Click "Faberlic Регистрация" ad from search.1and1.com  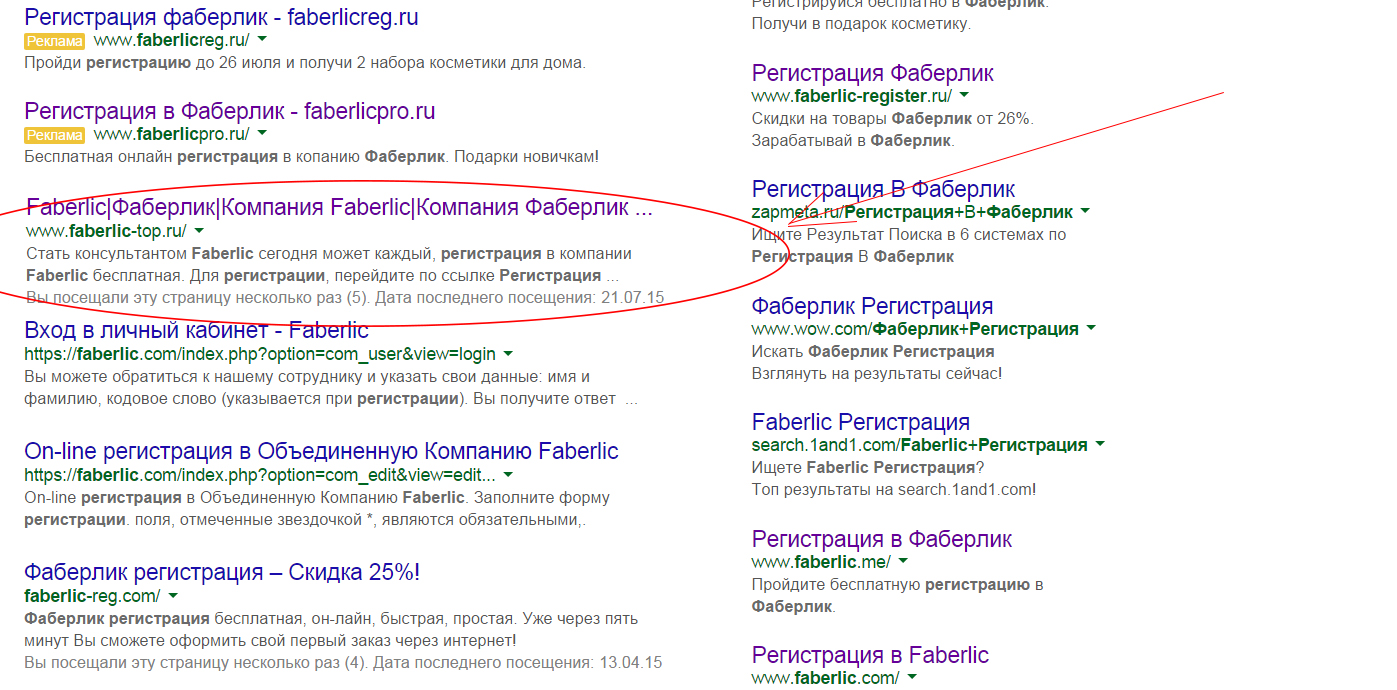[860, 422]
